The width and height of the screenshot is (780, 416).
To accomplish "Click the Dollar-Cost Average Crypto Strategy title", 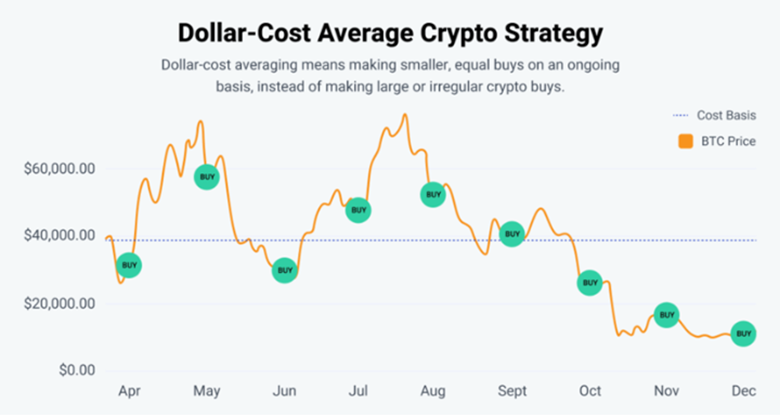I will [390, 33].
